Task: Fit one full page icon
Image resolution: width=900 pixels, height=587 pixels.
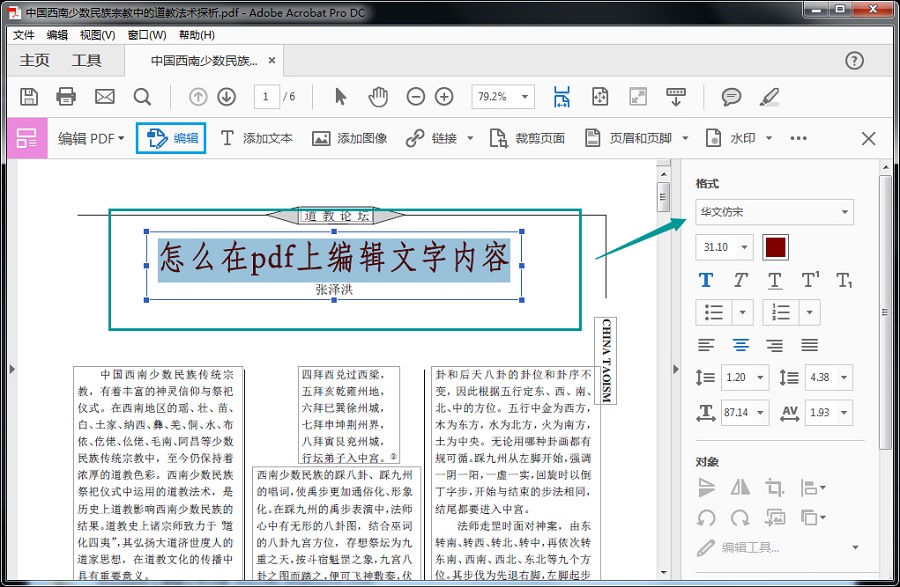Action: point(600,96)
